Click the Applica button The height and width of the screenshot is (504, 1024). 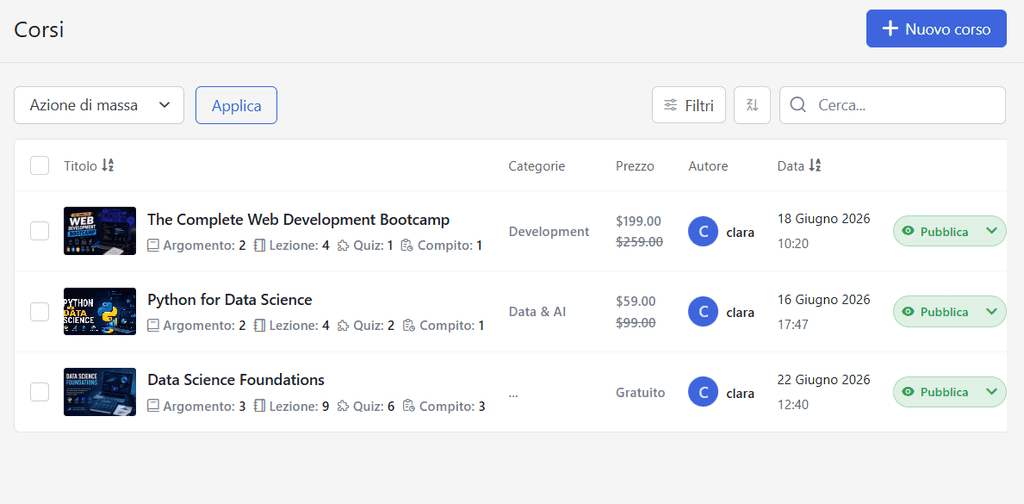tap(236, 105)
